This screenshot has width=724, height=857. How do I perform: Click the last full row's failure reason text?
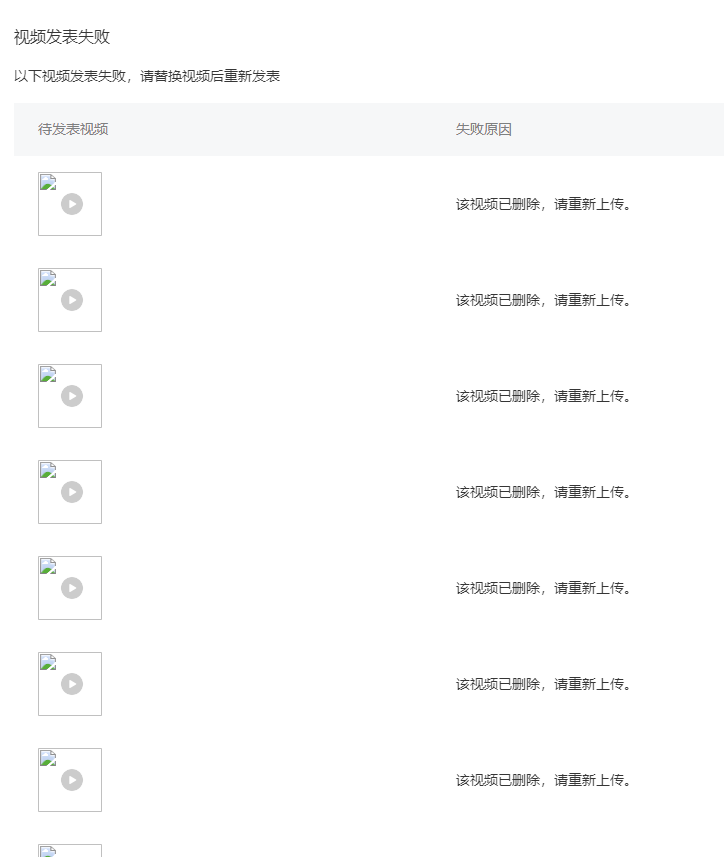543,780
